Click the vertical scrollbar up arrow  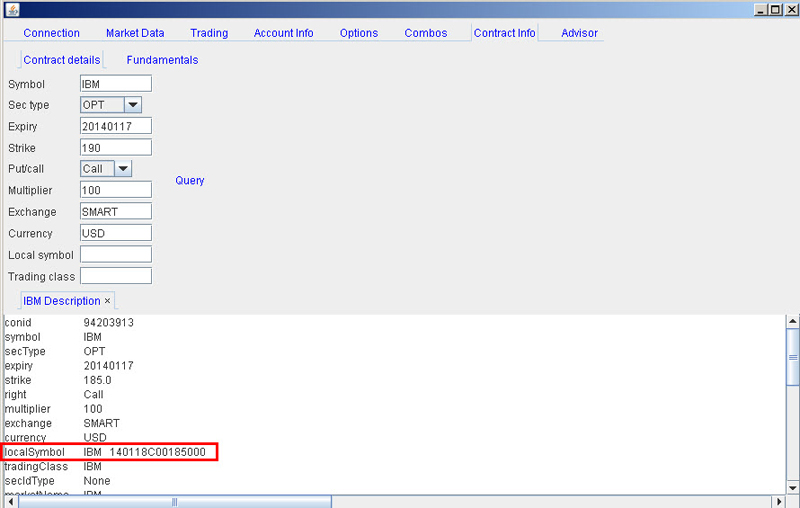point(792,321)
